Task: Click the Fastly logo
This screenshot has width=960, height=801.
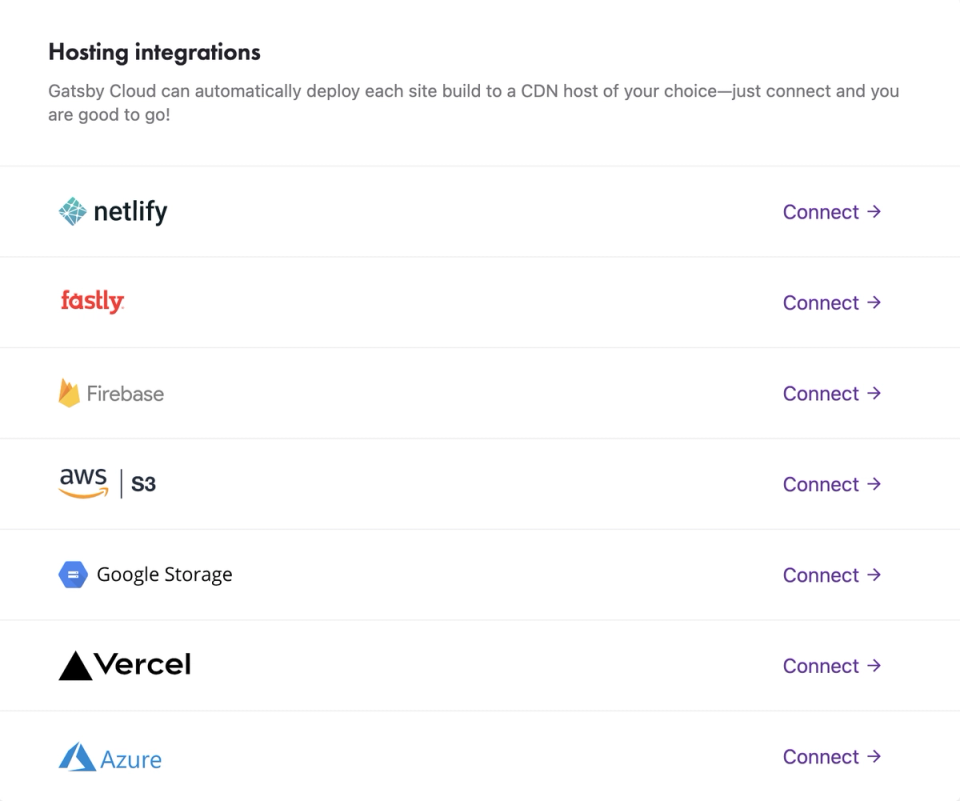Action: (92, 301)
